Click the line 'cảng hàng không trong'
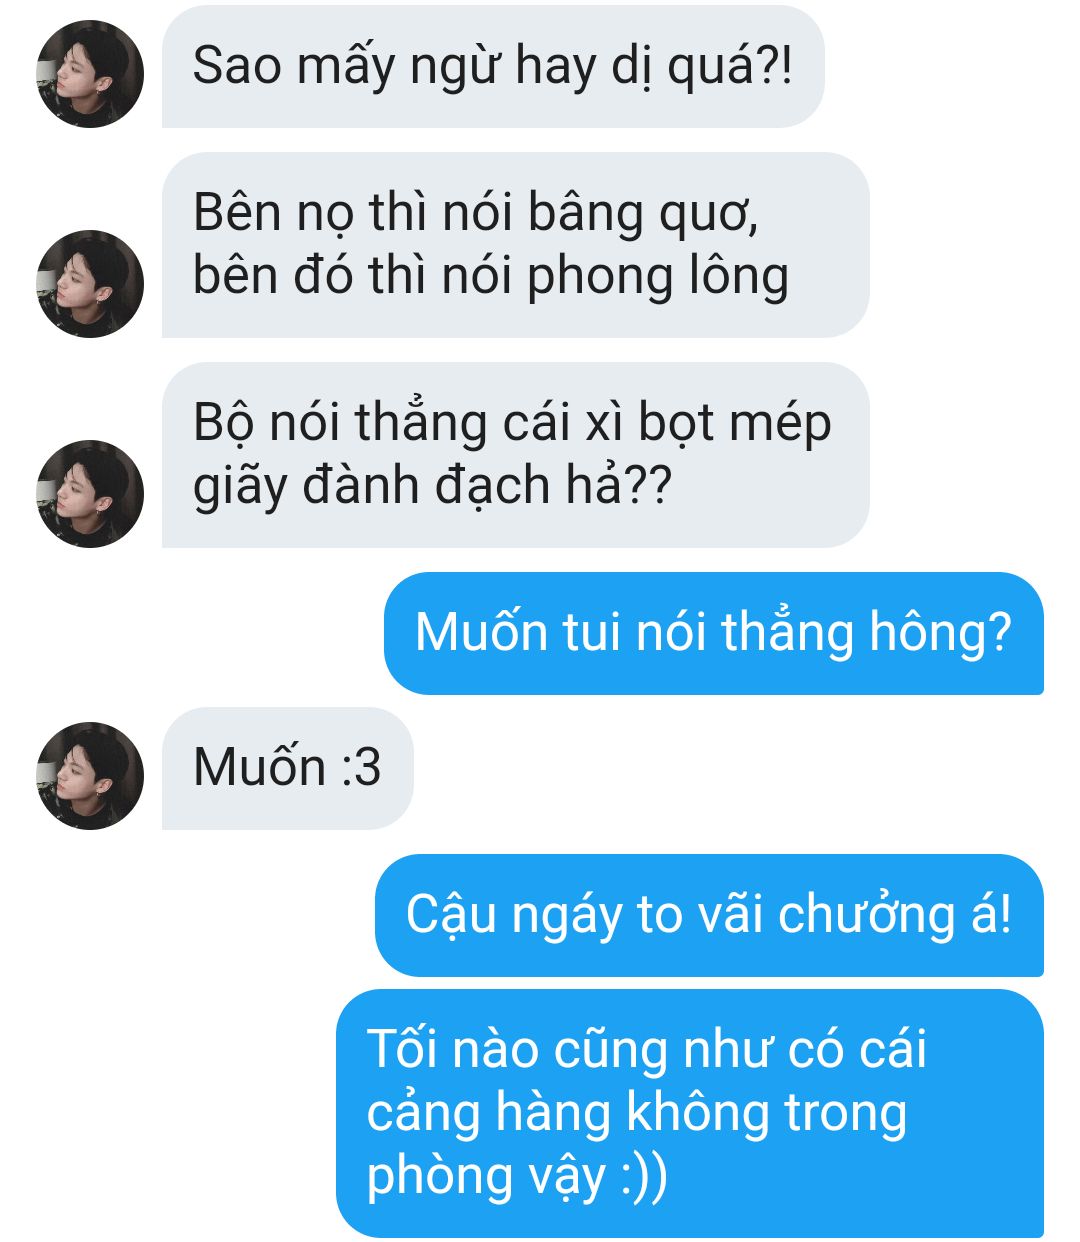Image resolution: width=1080 pixels, height=1242 pixels. click(637, 1113)
